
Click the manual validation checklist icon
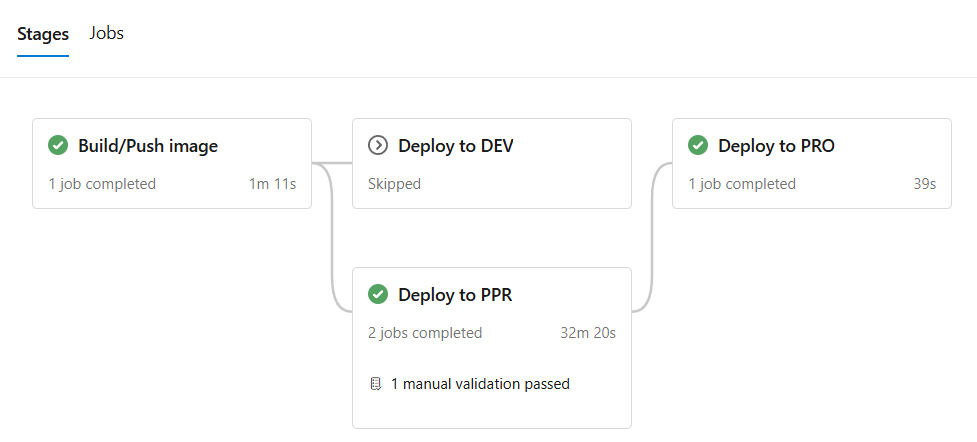(x=375, y=384)
